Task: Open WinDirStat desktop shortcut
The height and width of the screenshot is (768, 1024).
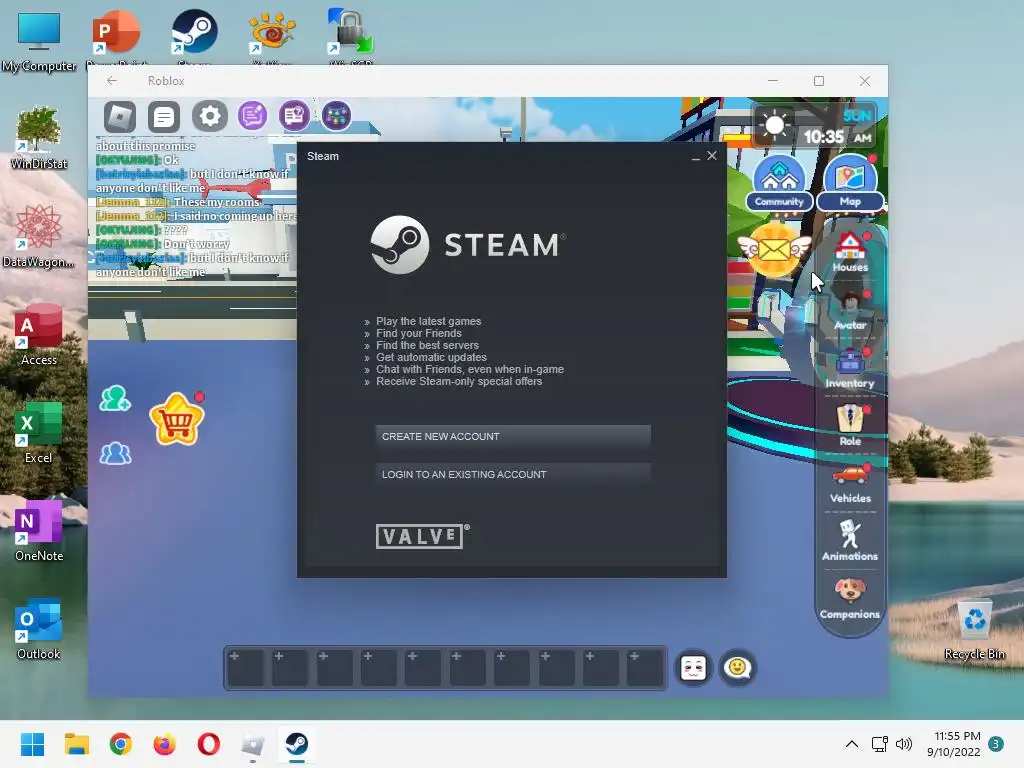Action: [39, 138]
